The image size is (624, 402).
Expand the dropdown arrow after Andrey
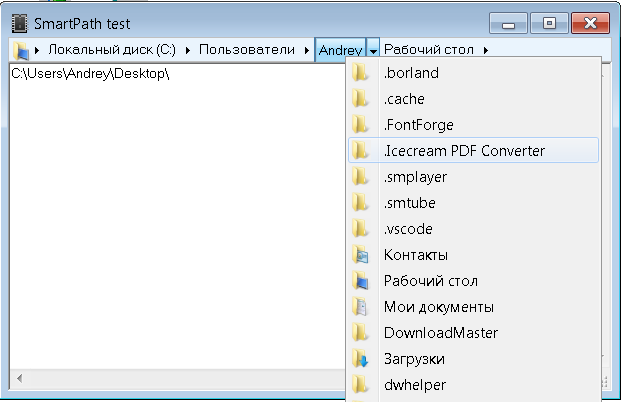tap(373, 50)
